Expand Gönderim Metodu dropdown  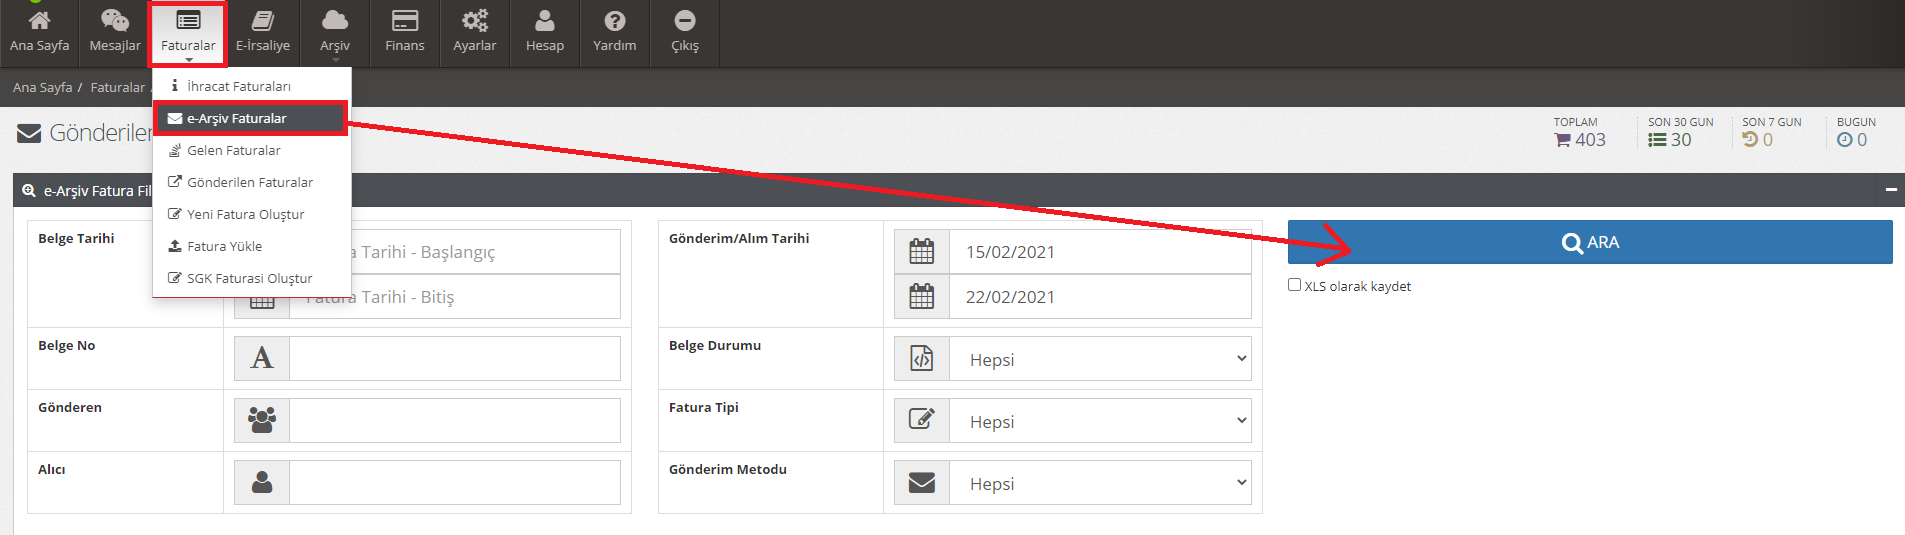tap(1100, 483)
